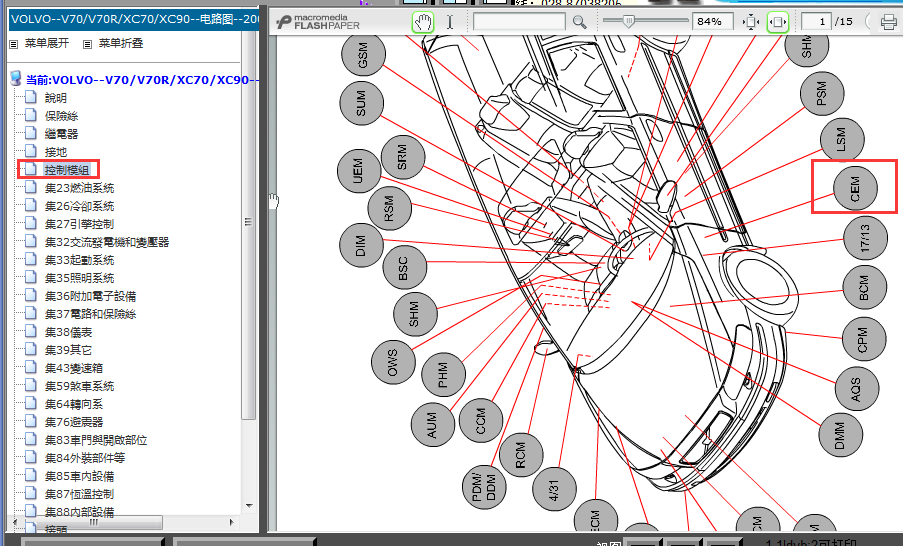This screenshot has height=546, width=903.
Task: Open 集27引擎控制 in the tree
Action: (x=79, y=224)
